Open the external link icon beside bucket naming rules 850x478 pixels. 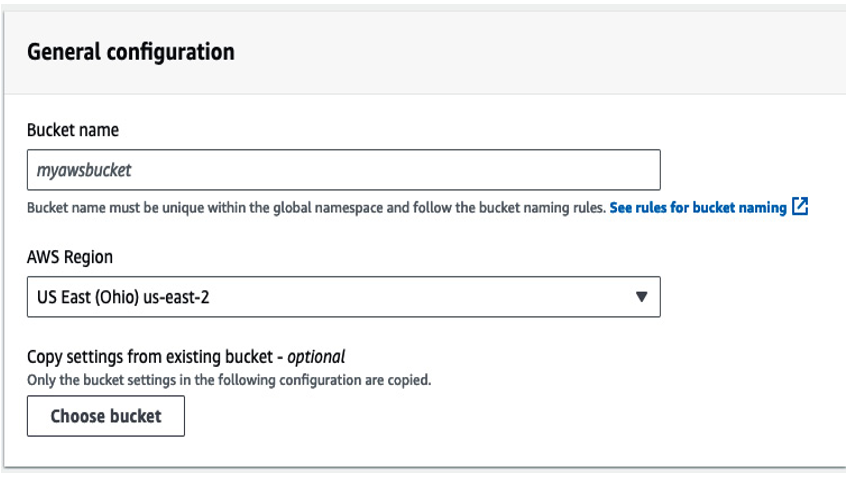800,206
